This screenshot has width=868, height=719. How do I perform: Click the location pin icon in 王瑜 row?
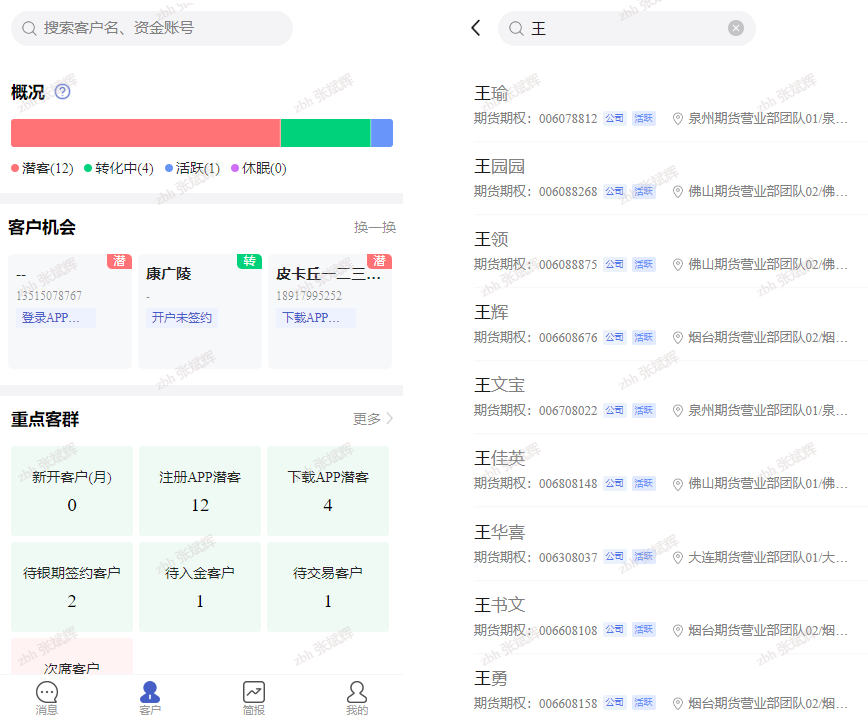[678, 118]
